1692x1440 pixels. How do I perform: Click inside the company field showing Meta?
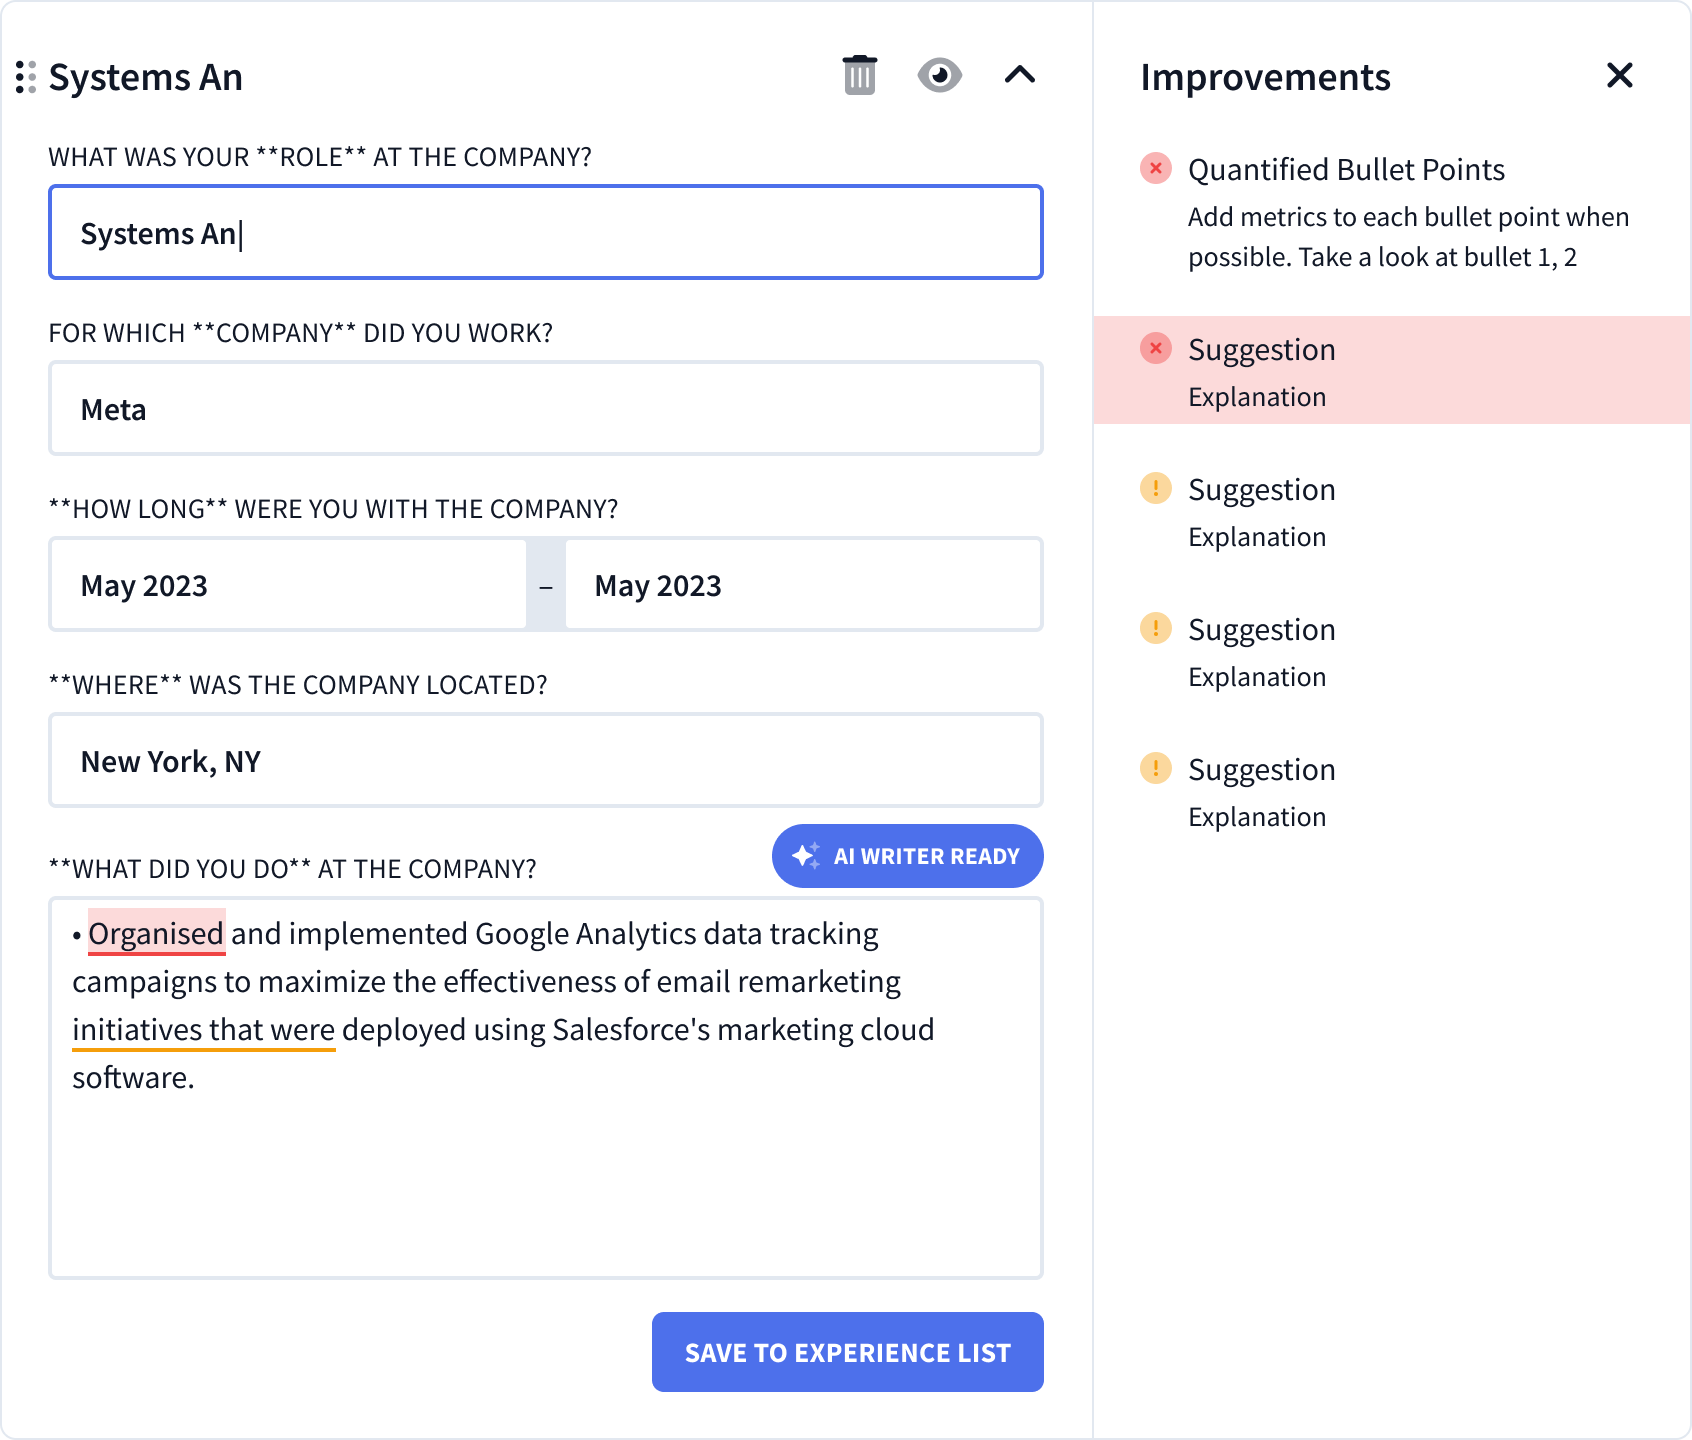tap(545, 408)
